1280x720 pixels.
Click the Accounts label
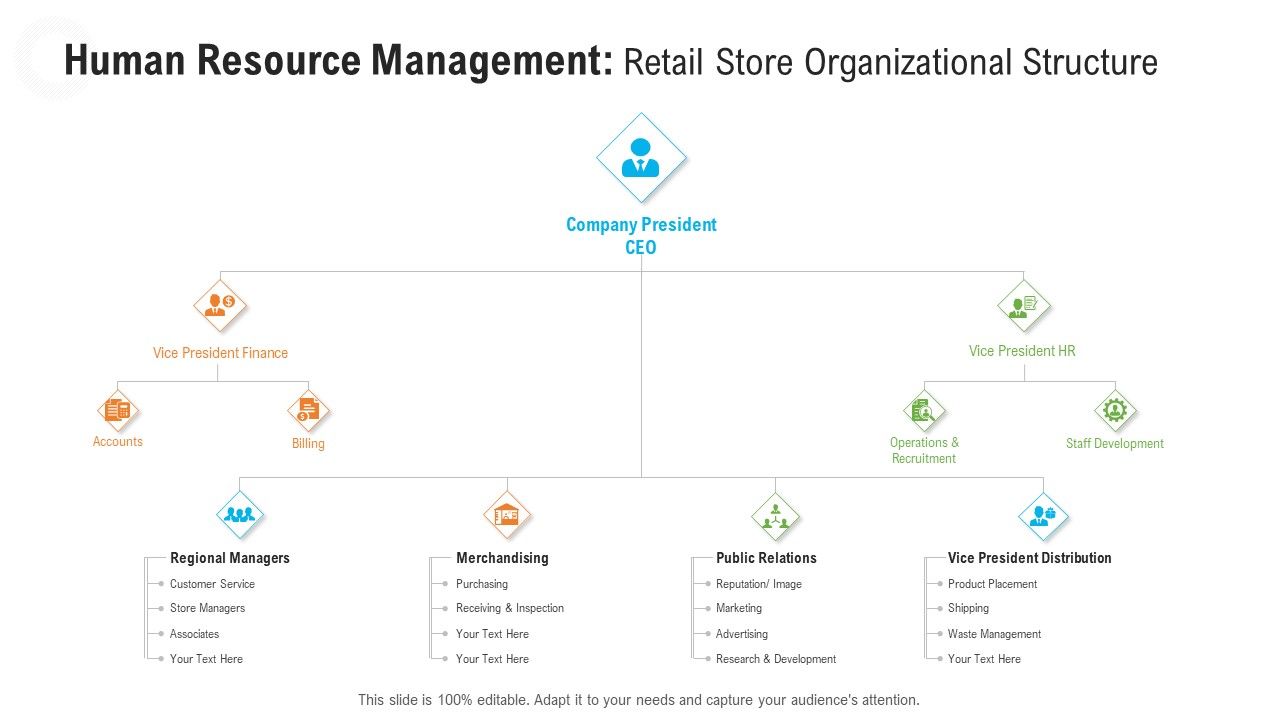pos(118,442)
